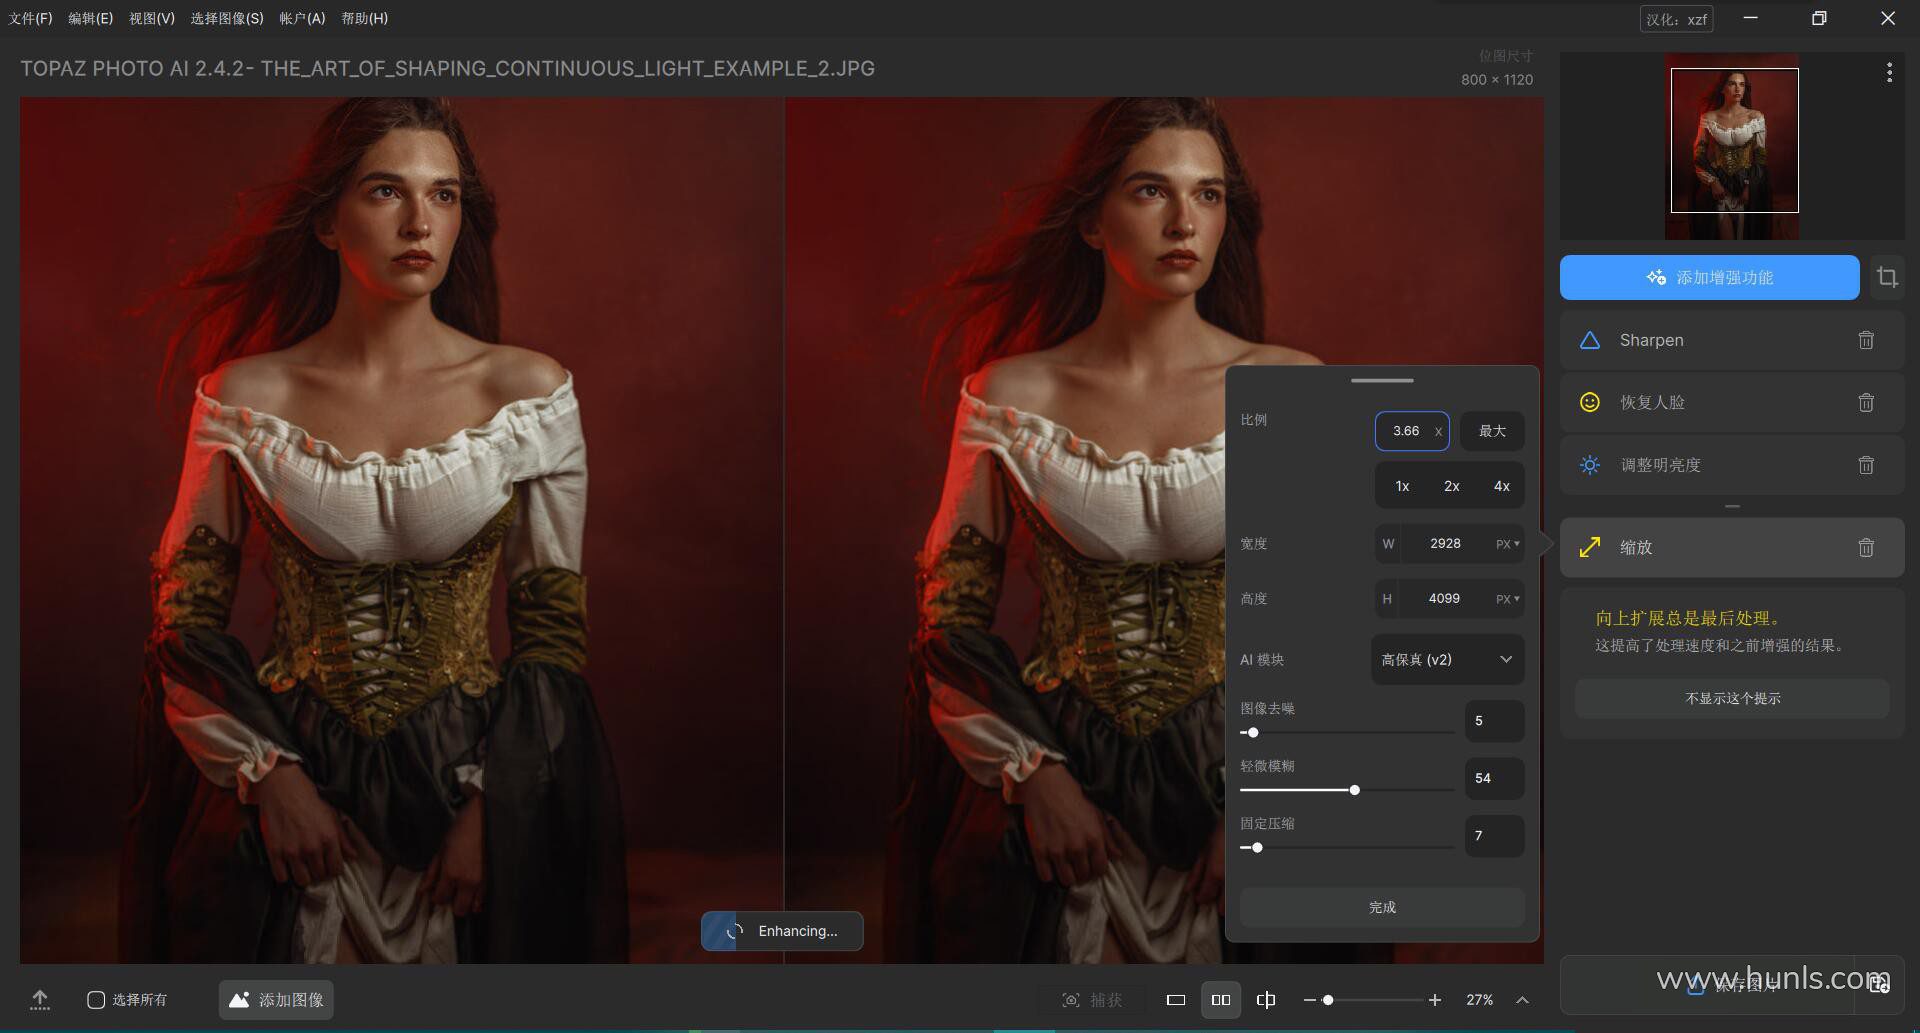1920x1033 pixels.
Task: Open the 视图(V) menu
Action: click(x=151, y=18)
